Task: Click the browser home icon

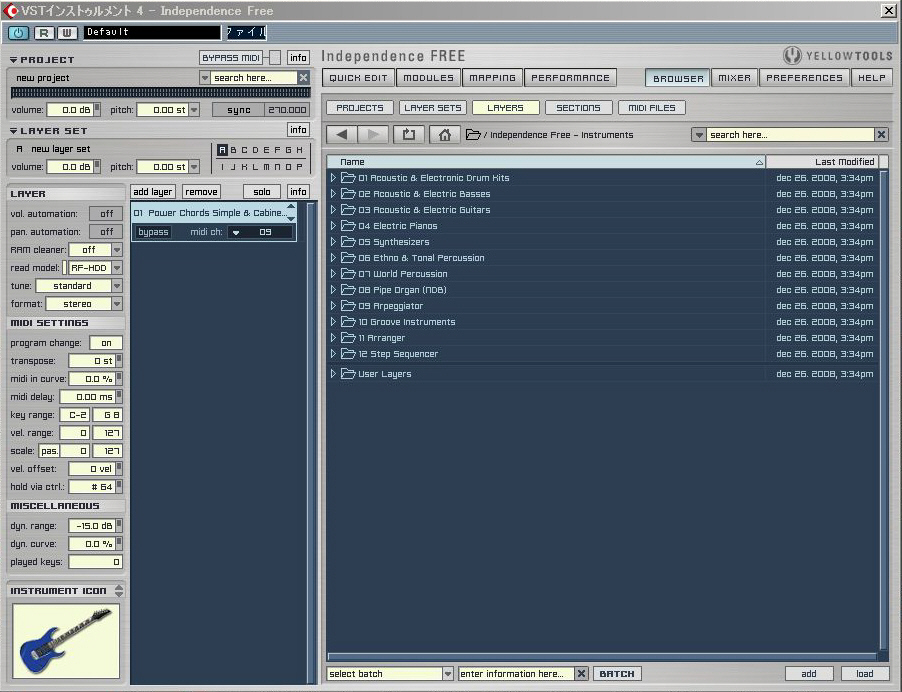Action: (x=445, y=135)
